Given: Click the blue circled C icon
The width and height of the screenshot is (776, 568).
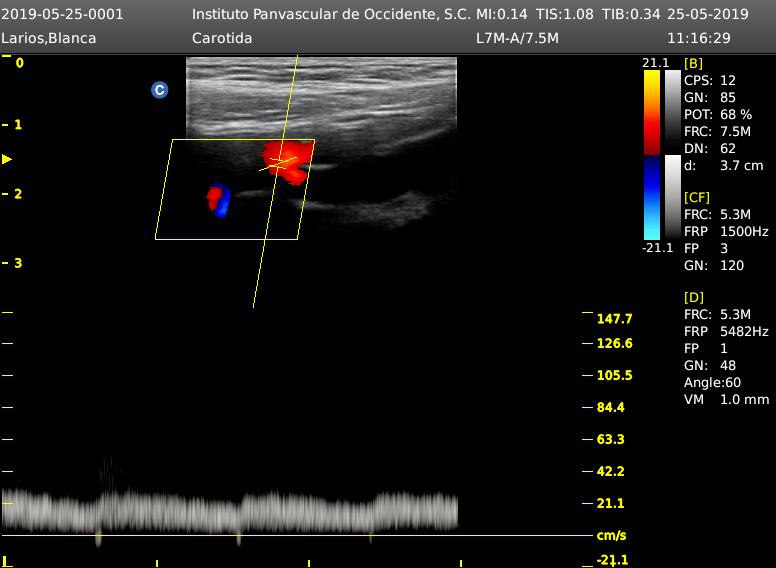Looking at the screenshot, I should point(159,90).
